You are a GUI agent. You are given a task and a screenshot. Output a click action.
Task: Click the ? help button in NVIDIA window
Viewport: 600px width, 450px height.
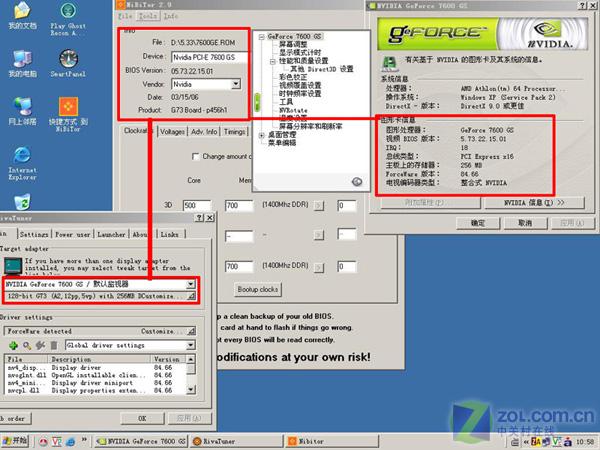tap(582, 6)
